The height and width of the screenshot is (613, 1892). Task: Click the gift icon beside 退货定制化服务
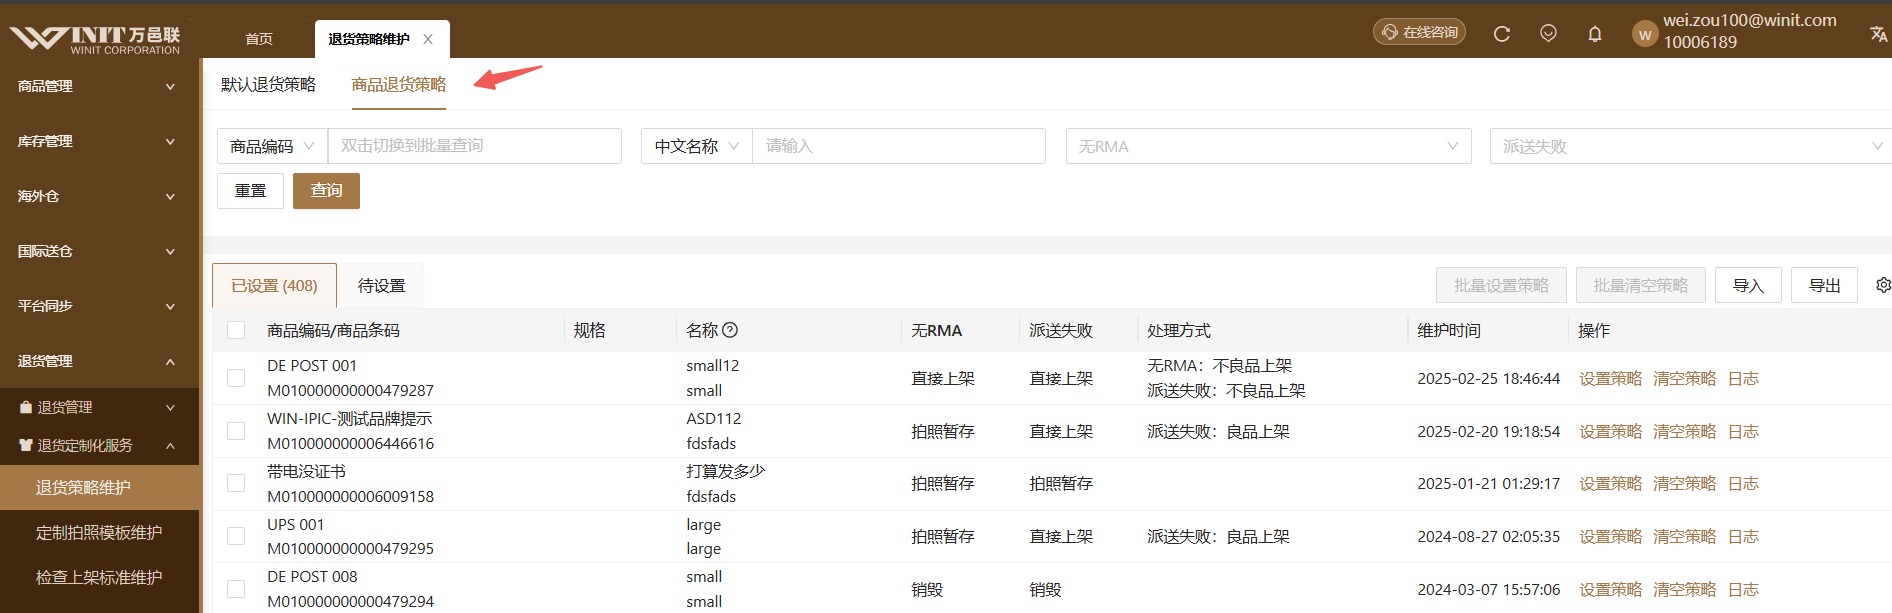pyautogui.click(x=26, y=445)
